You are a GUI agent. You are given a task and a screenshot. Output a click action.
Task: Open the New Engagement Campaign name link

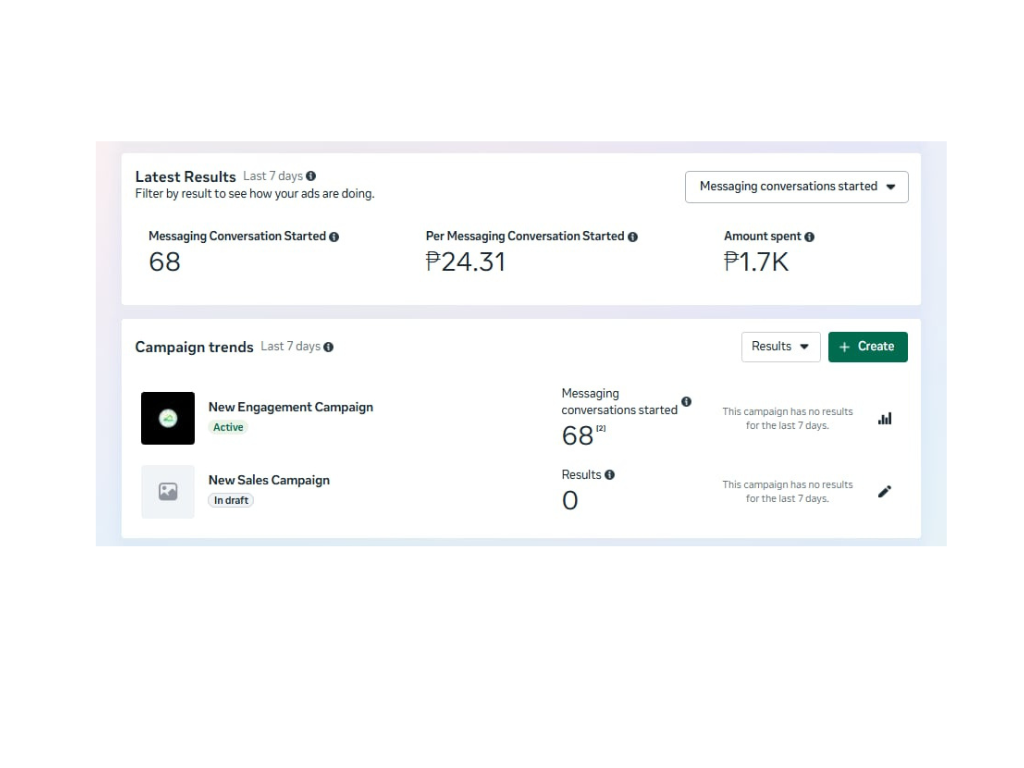[290, 407]
